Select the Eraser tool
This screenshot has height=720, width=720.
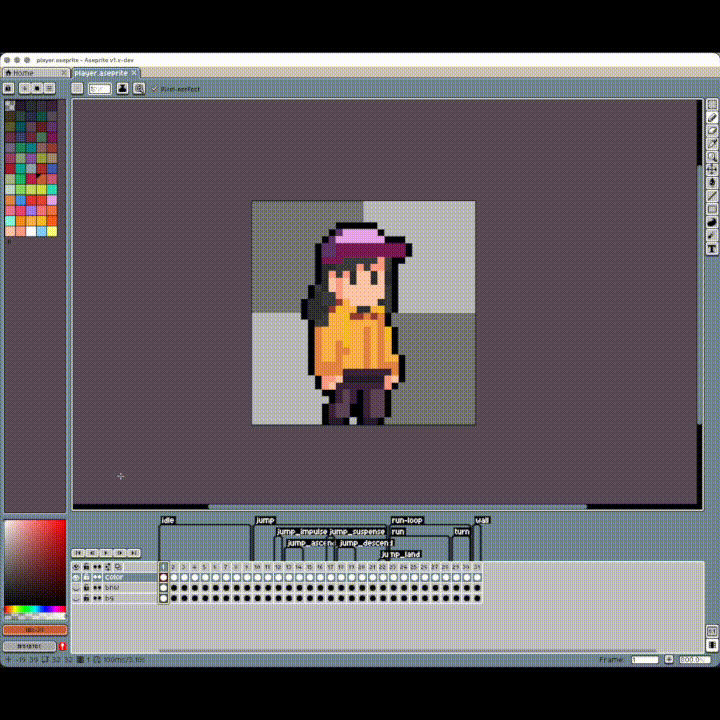point(712,131)
